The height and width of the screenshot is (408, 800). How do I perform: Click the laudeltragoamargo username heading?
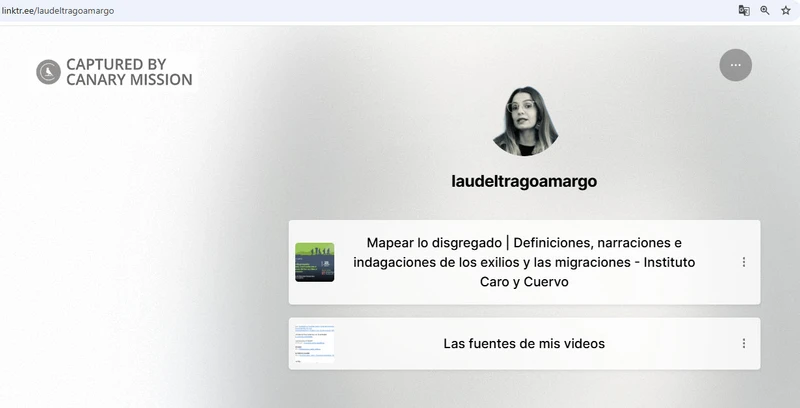click(524, 181)
